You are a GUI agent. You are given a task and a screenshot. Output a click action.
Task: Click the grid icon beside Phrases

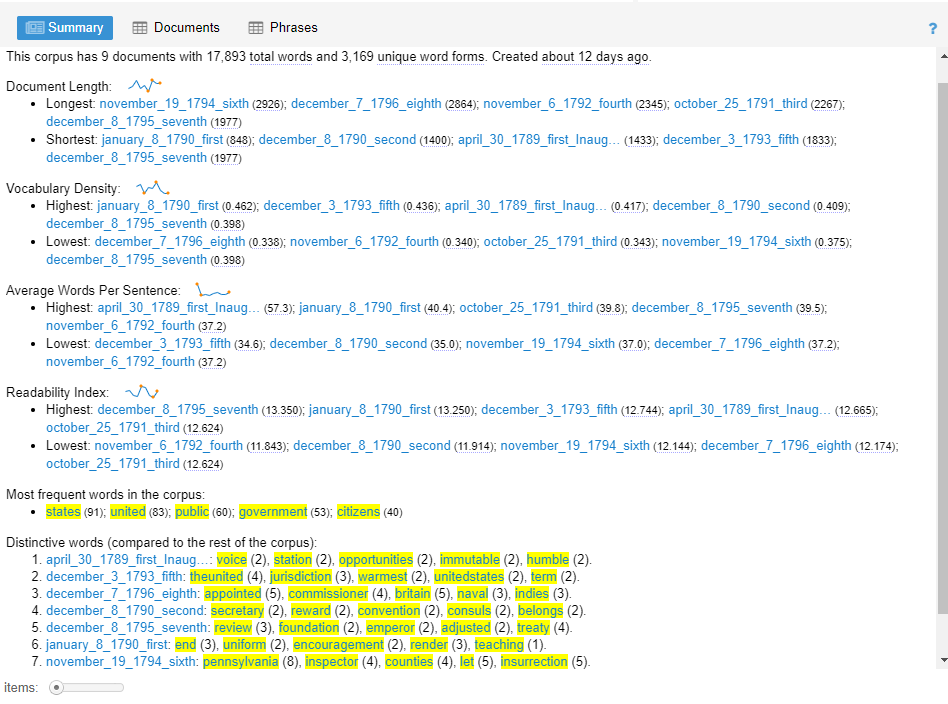(x=254, y=27)
